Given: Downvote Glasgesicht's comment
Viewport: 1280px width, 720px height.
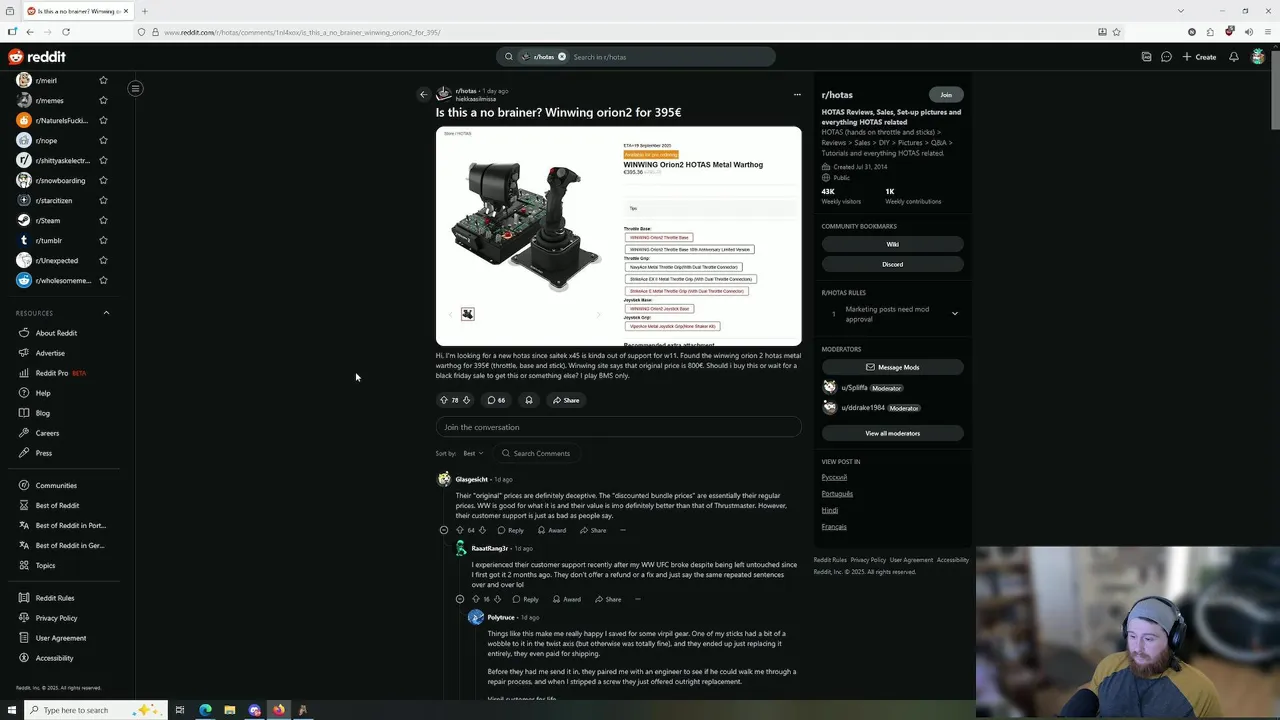Looking at the screenshot, I should 482,530.
